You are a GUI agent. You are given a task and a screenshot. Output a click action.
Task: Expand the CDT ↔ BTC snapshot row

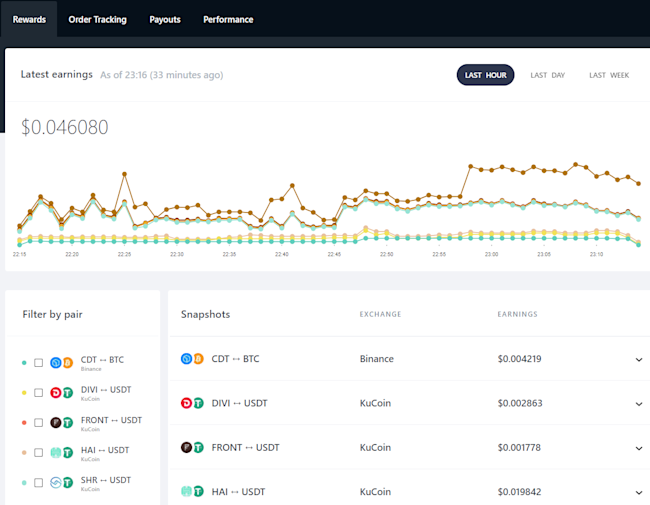(639, 359)
